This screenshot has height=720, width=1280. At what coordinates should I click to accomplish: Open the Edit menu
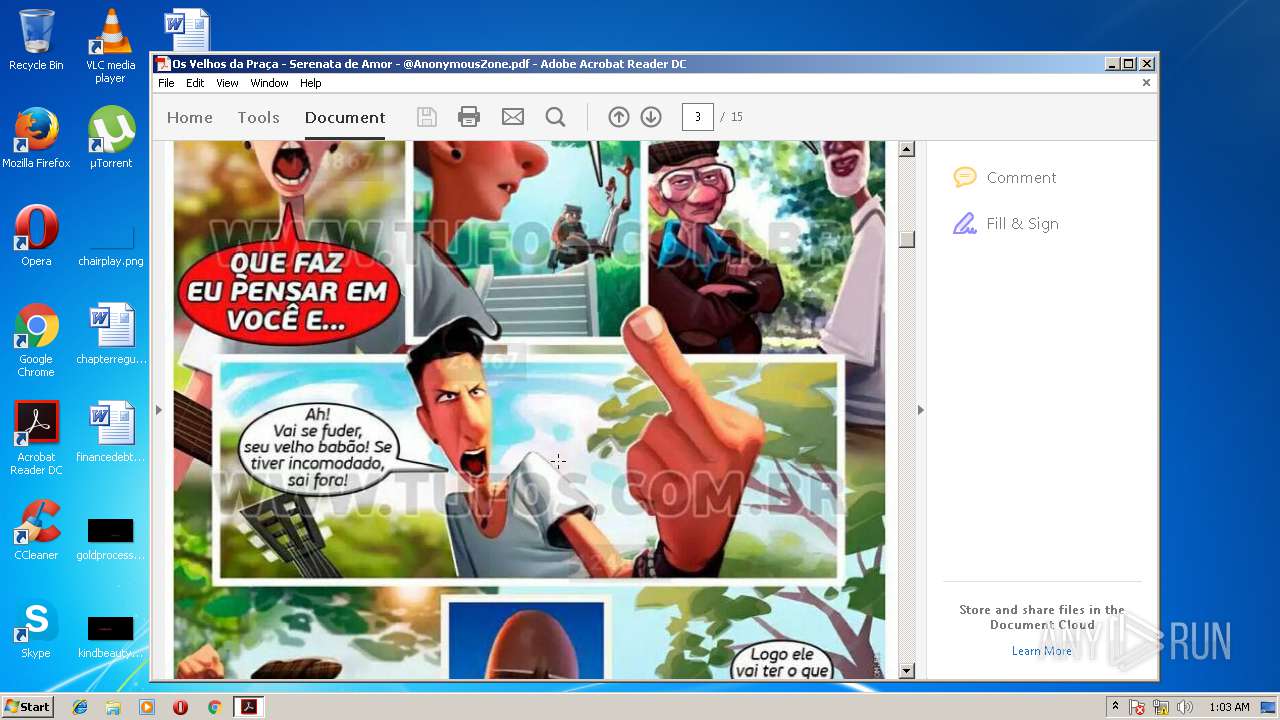pos(195,83)
